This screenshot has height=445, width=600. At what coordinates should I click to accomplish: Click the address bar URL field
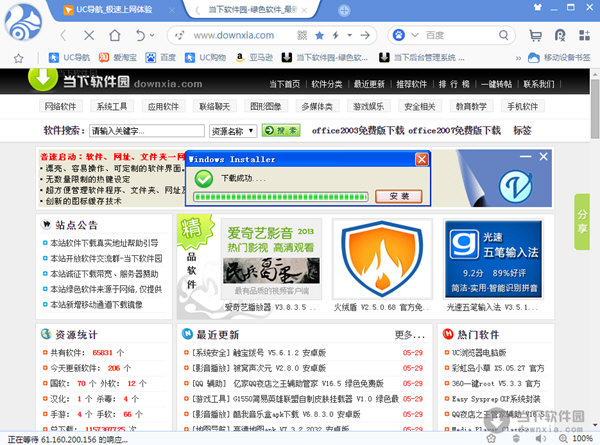click(233, 36)
